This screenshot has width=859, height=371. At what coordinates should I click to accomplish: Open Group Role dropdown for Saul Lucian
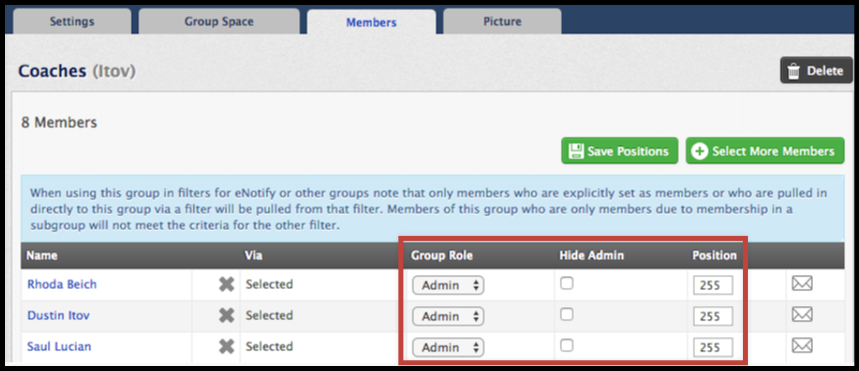[x=448, y=347]
